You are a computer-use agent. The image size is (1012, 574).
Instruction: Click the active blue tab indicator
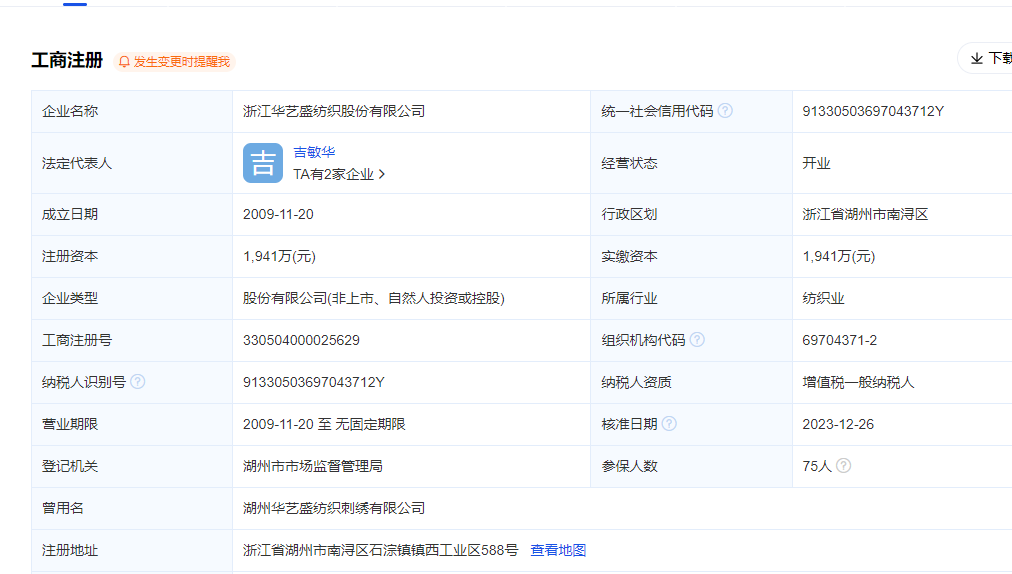(x=75, y=4)
